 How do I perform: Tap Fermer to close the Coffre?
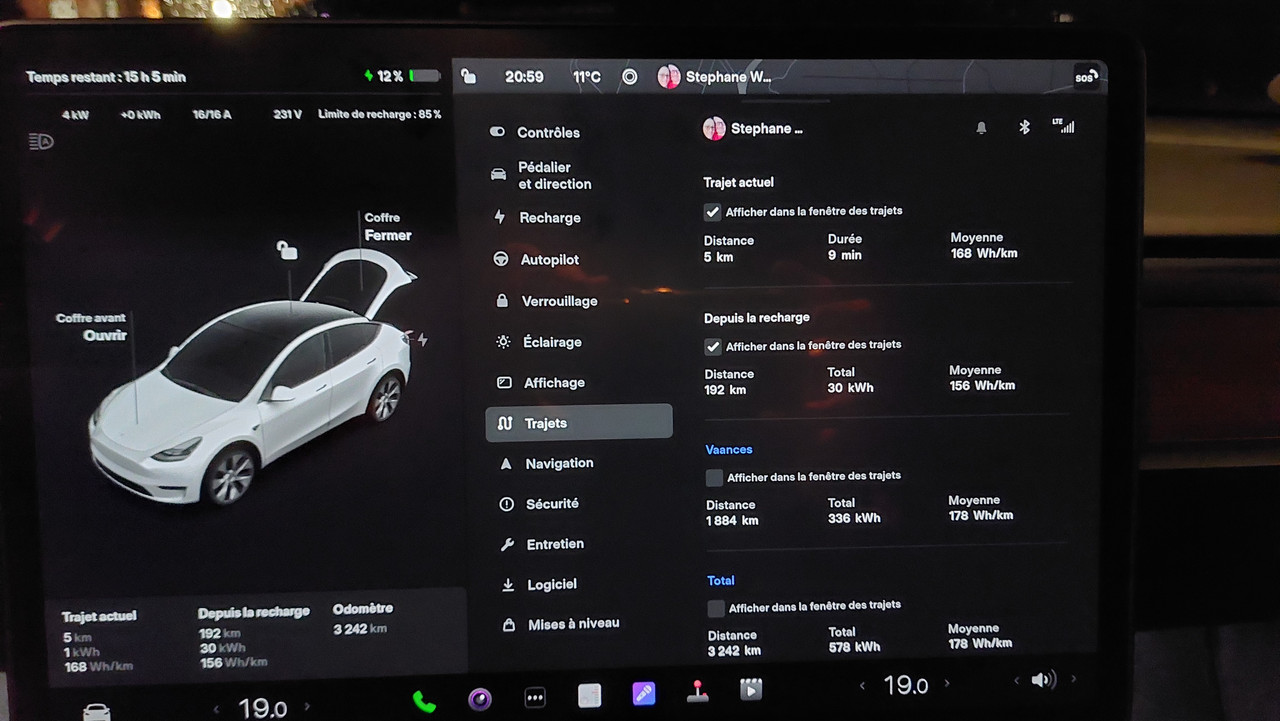[388, 235]
